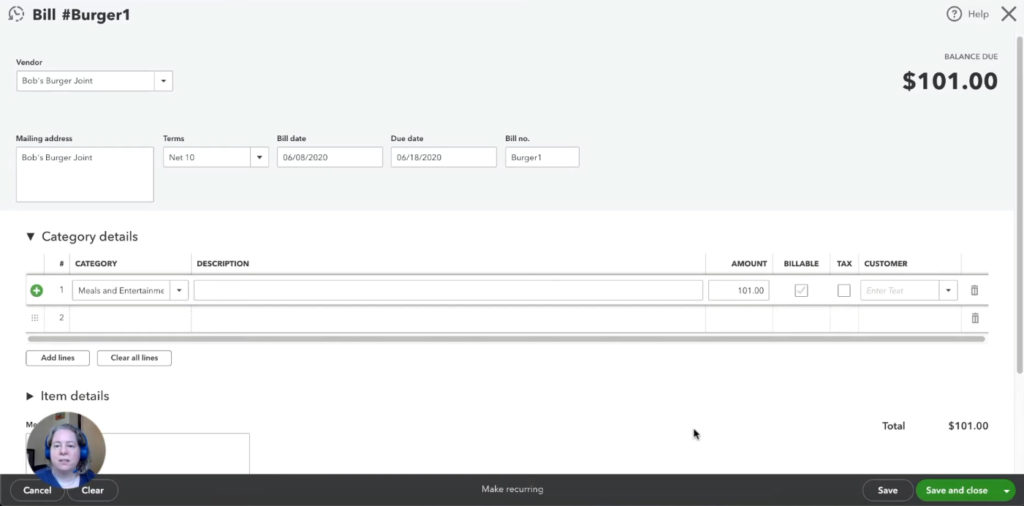Click the Add lines button

(57, 358)
